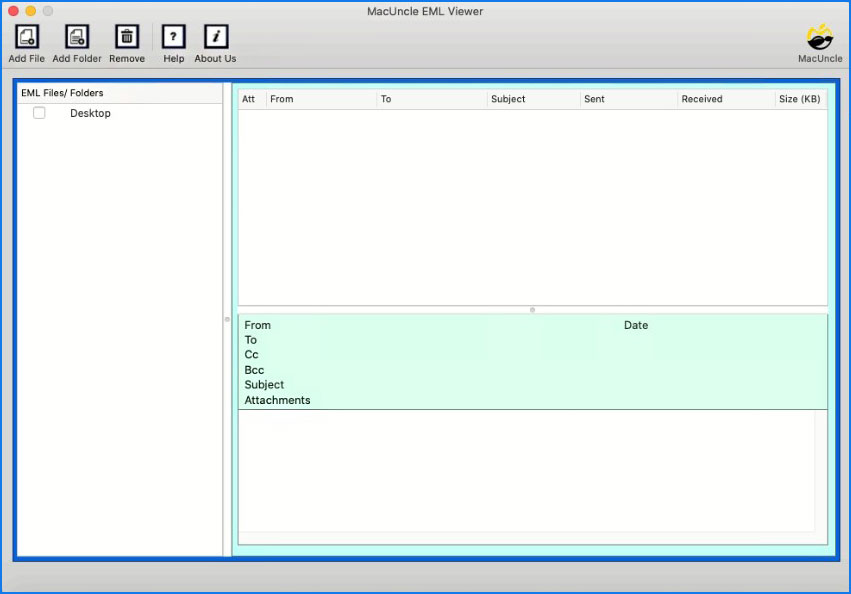
Task: Click the Add Folder toolbar icon
Action: tap(77, 38)
